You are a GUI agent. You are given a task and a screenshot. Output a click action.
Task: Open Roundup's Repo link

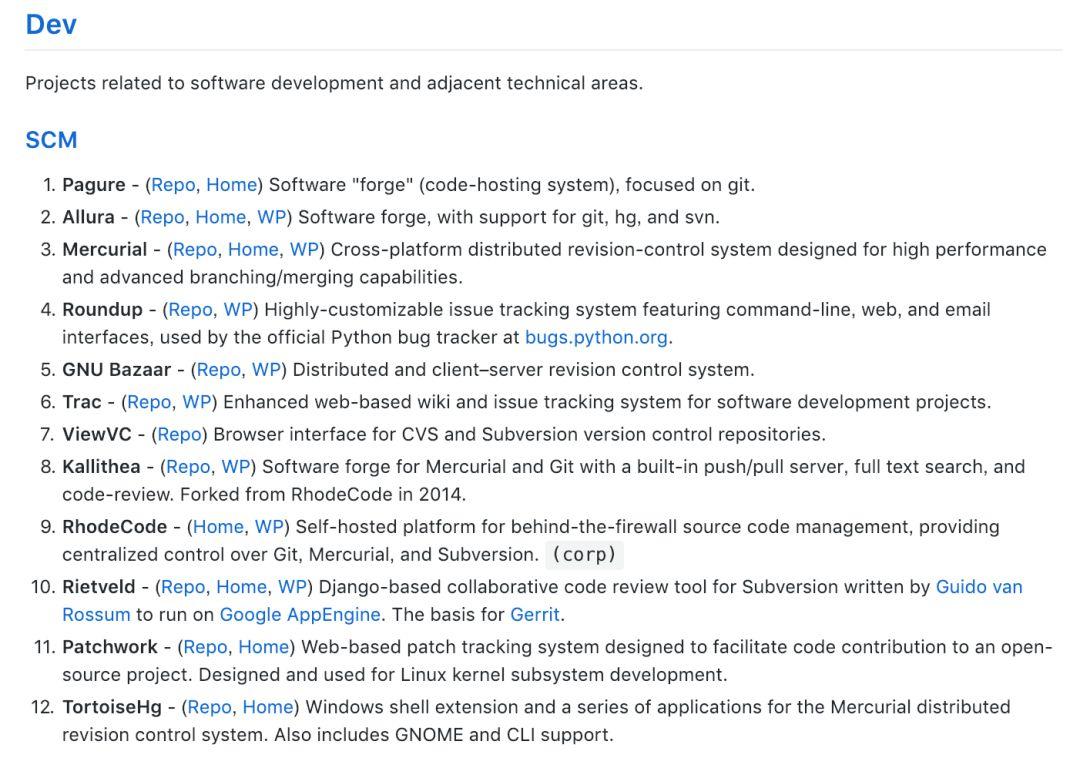pos(190,309)
